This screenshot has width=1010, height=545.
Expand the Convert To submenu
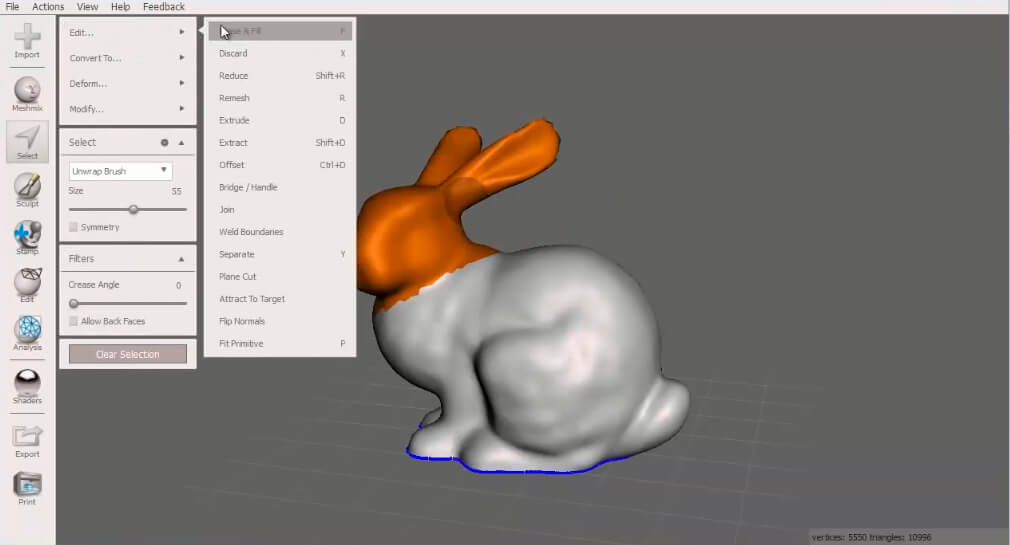coord(127,58)
